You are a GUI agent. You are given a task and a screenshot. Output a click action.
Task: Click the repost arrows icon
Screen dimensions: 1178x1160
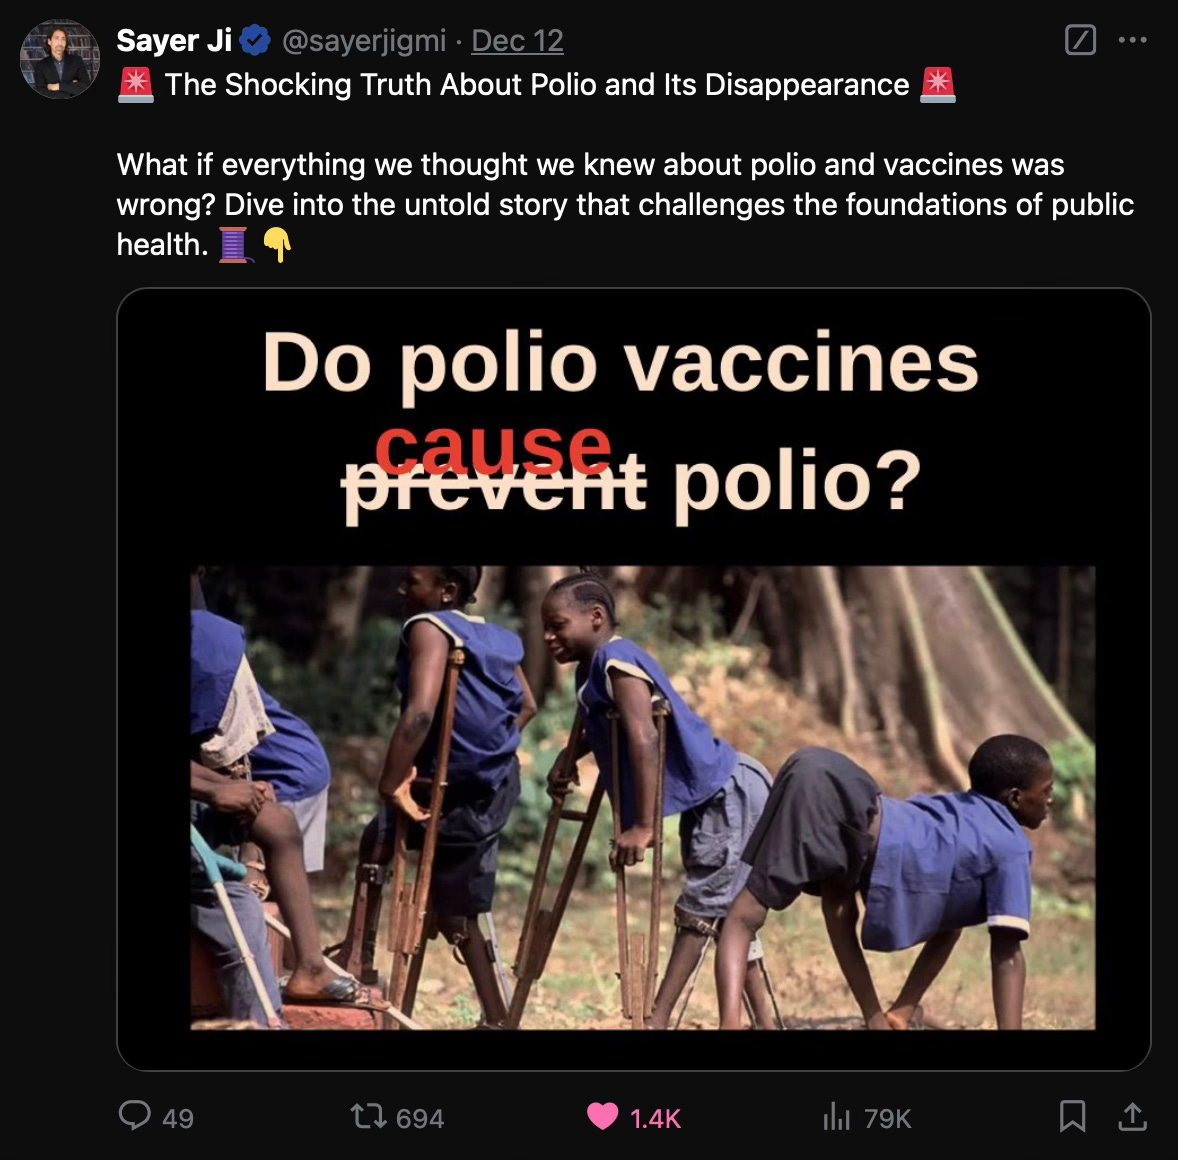[x=369, y=1116]
